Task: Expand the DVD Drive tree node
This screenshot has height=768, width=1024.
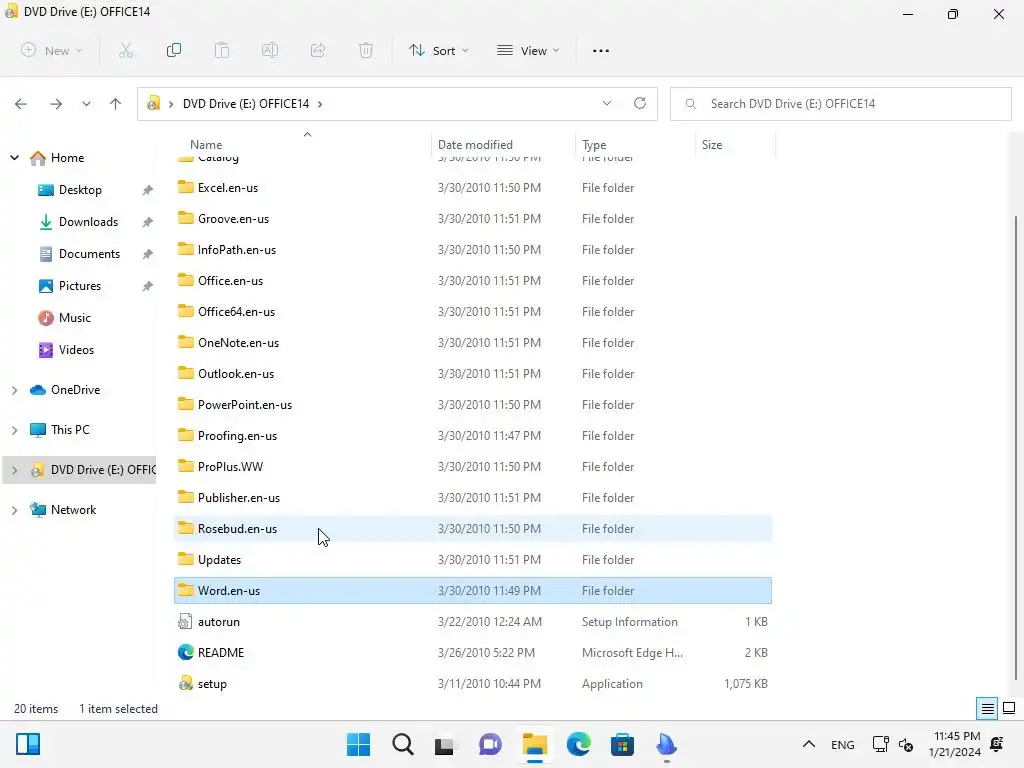Action: click(14, 470)
